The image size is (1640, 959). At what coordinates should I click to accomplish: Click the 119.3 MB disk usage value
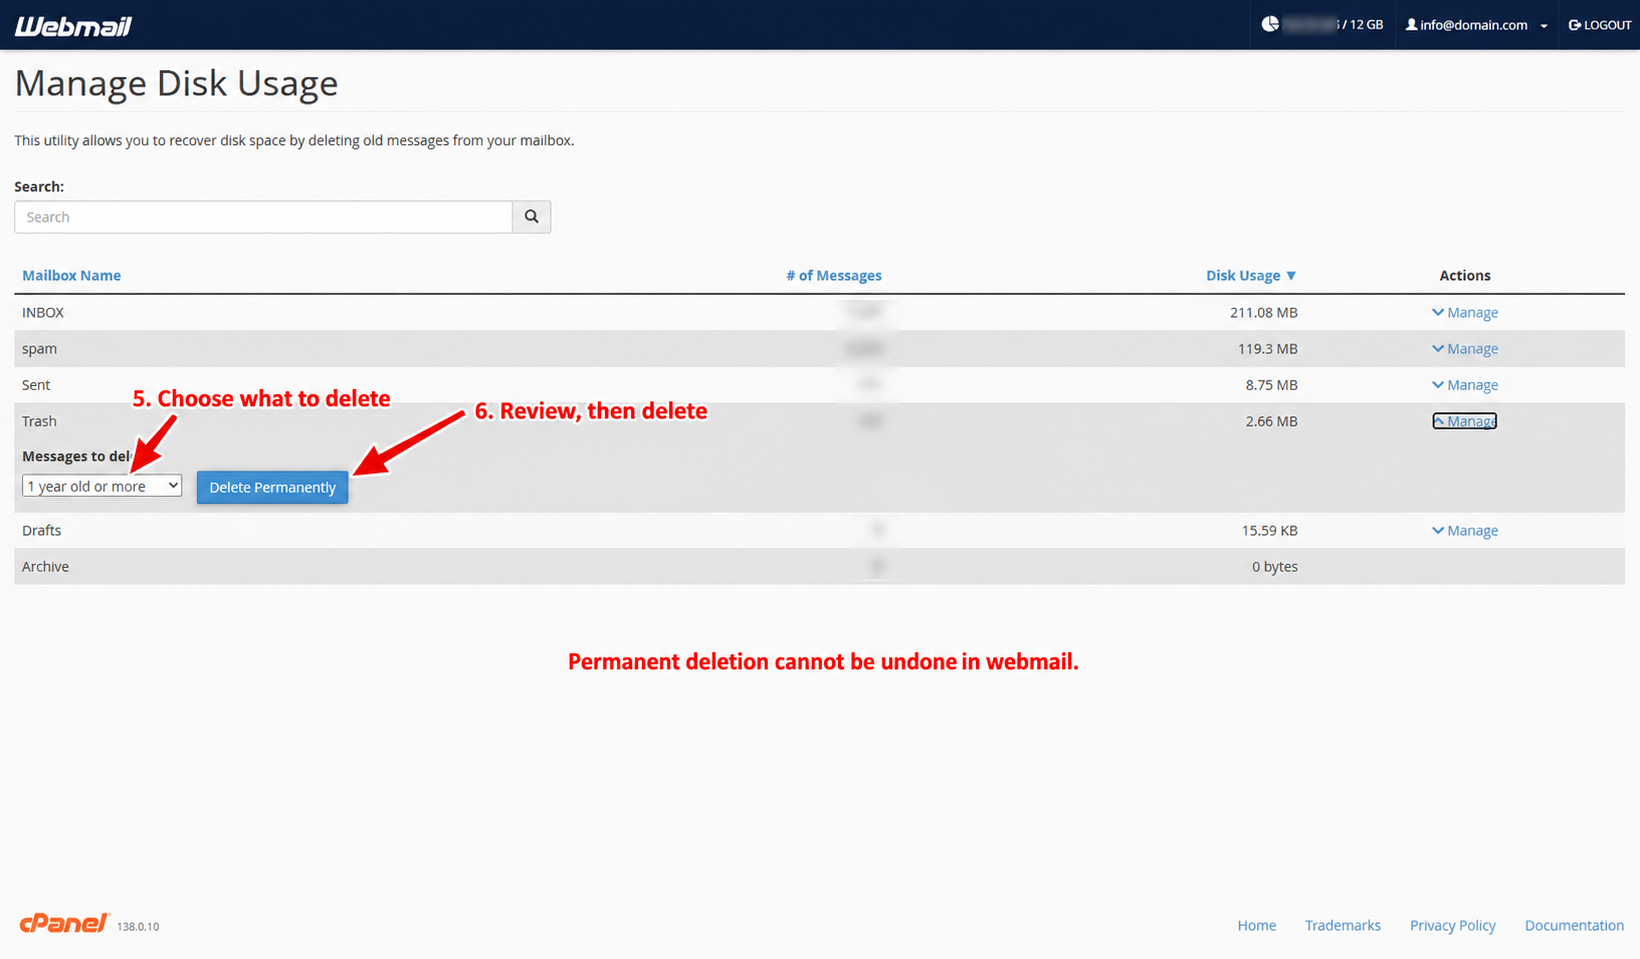[1268, 348]
